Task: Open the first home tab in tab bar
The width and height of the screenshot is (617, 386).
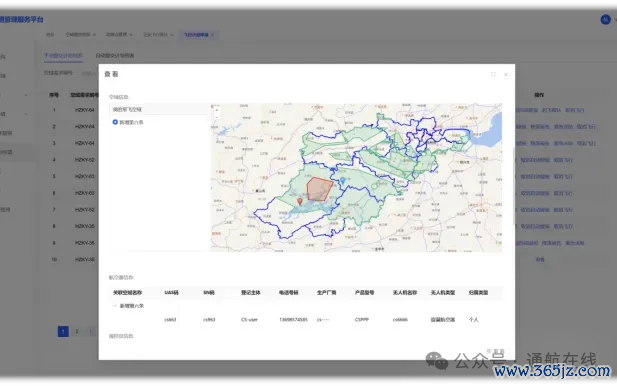Action: 50,35
